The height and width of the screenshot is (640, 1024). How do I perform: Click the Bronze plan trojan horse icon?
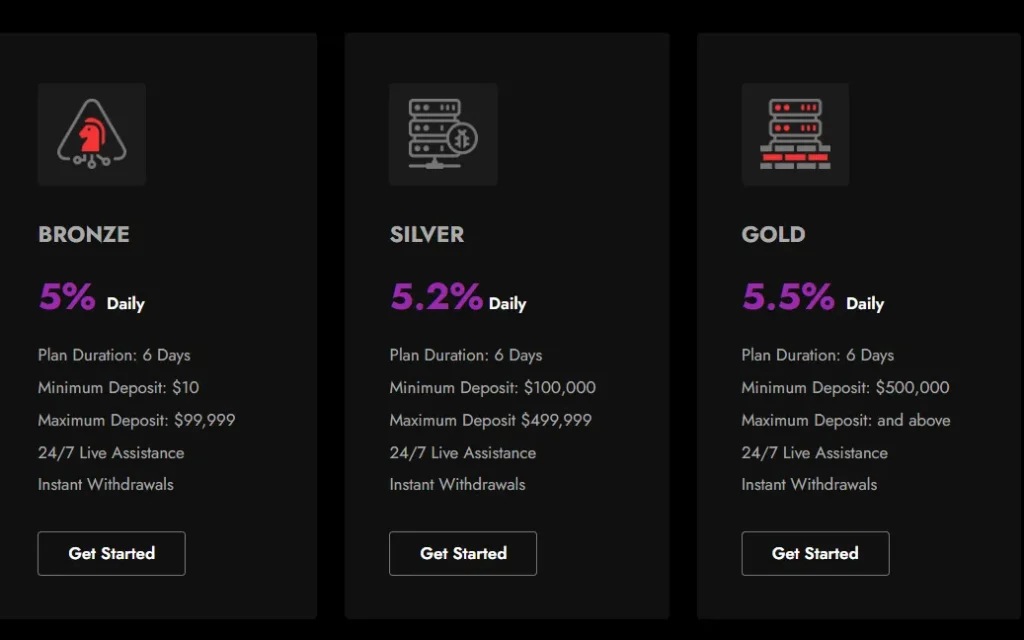pos(91,135)
